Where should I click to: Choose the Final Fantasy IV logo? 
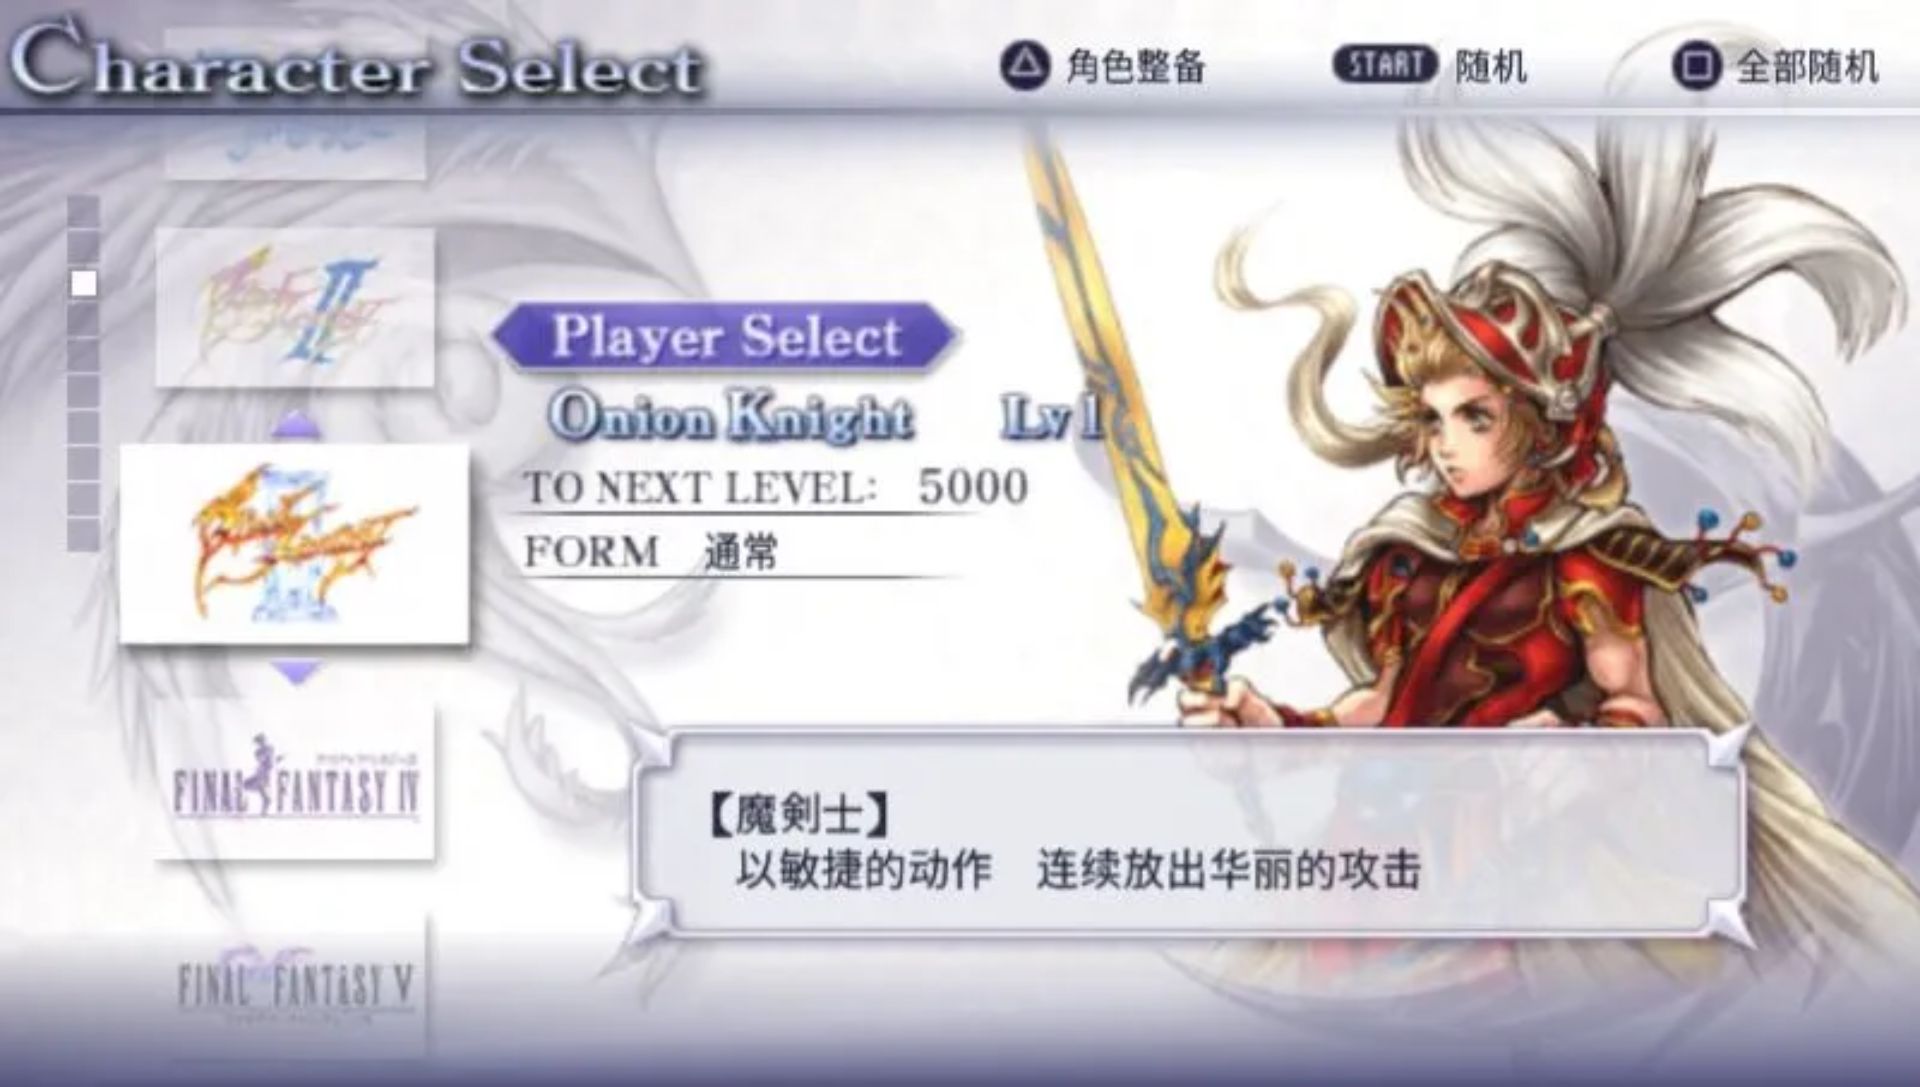(295, 780)
